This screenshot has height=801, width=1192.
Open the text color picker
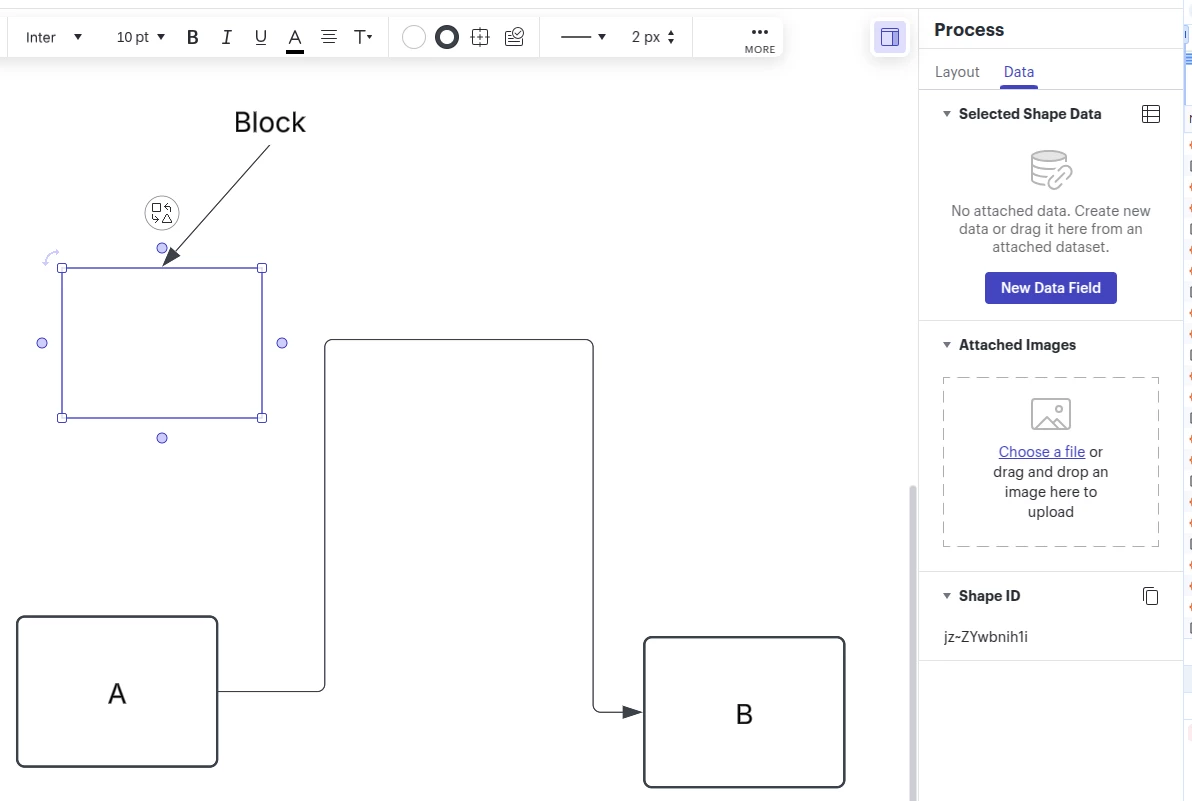tap(295, 38)
